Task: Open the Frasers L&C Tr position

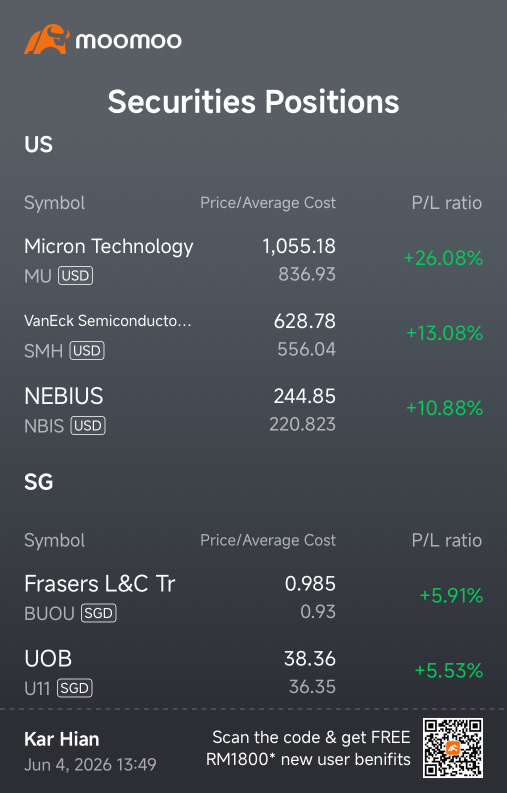Action: pyautogui.click(x=254, y=597)
